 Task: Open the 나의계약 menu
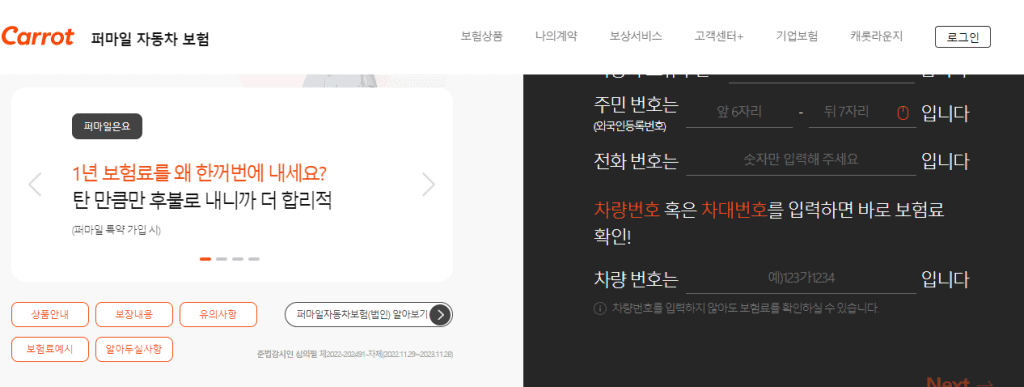coord(556,37)
